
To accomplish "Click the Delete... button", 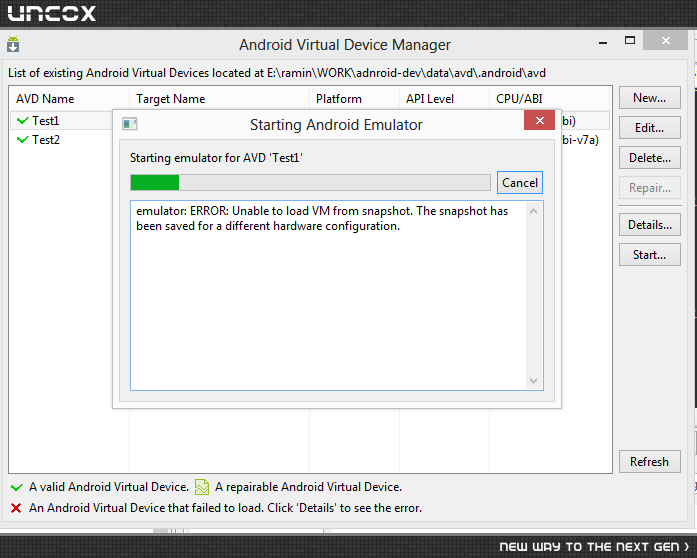I will (649, 158).
